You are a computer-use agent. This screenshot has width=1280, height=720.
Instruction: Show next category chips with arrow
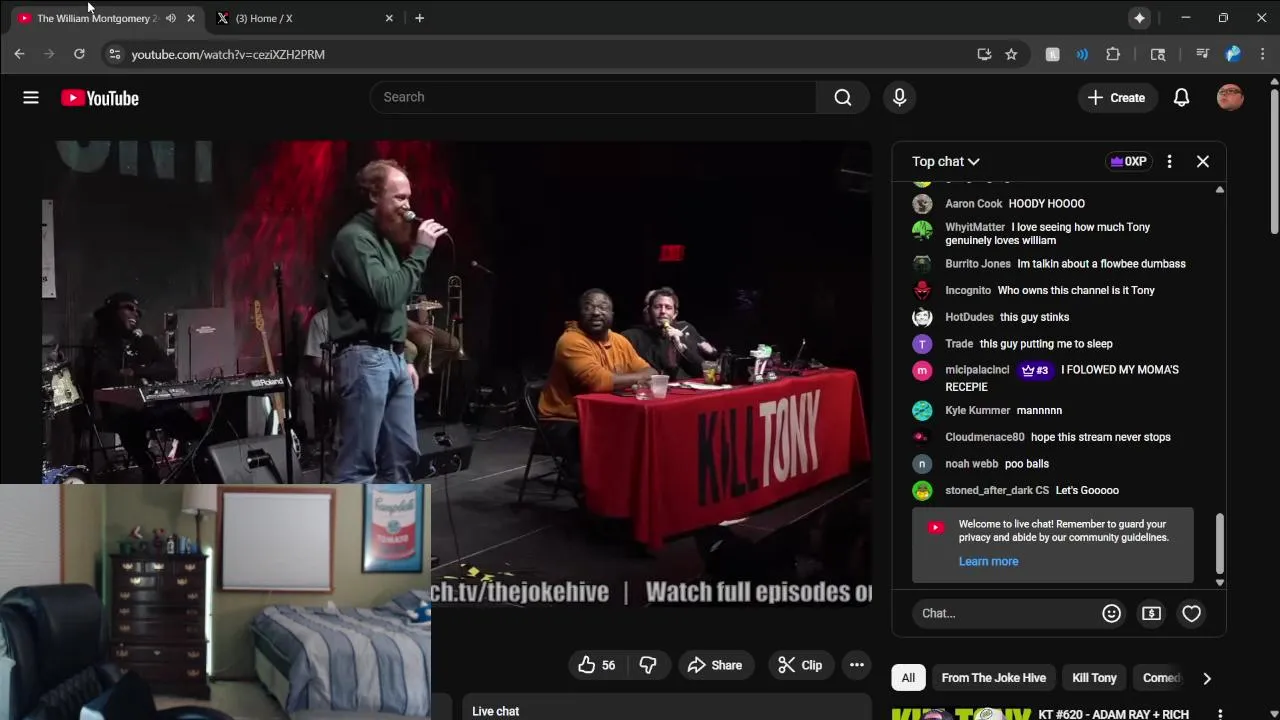coord(1207,678)
